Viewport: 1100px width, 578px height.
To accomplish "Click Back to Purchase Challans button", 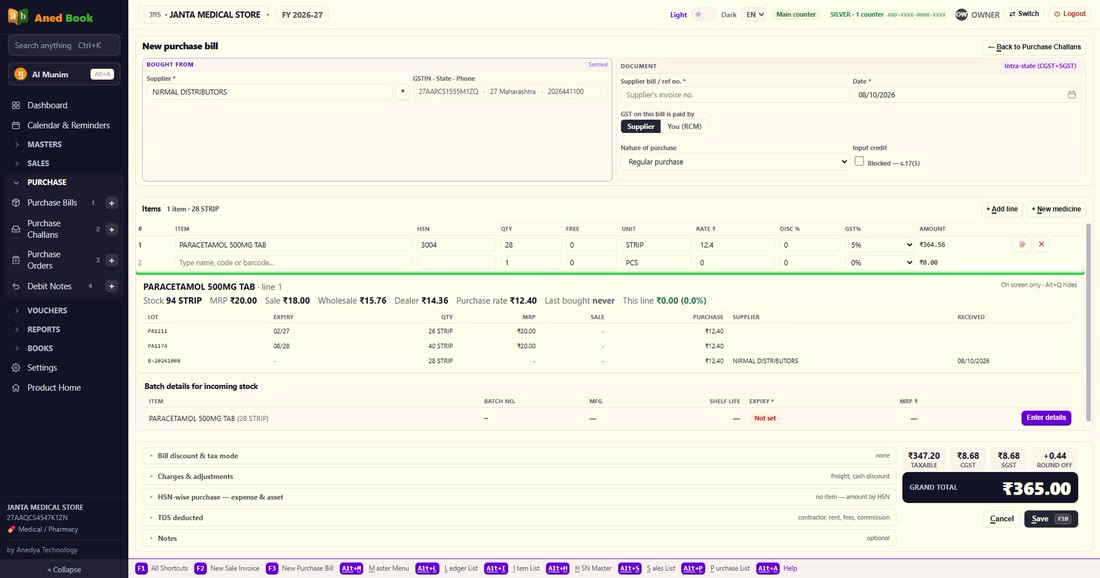I will coord(1034,47).
